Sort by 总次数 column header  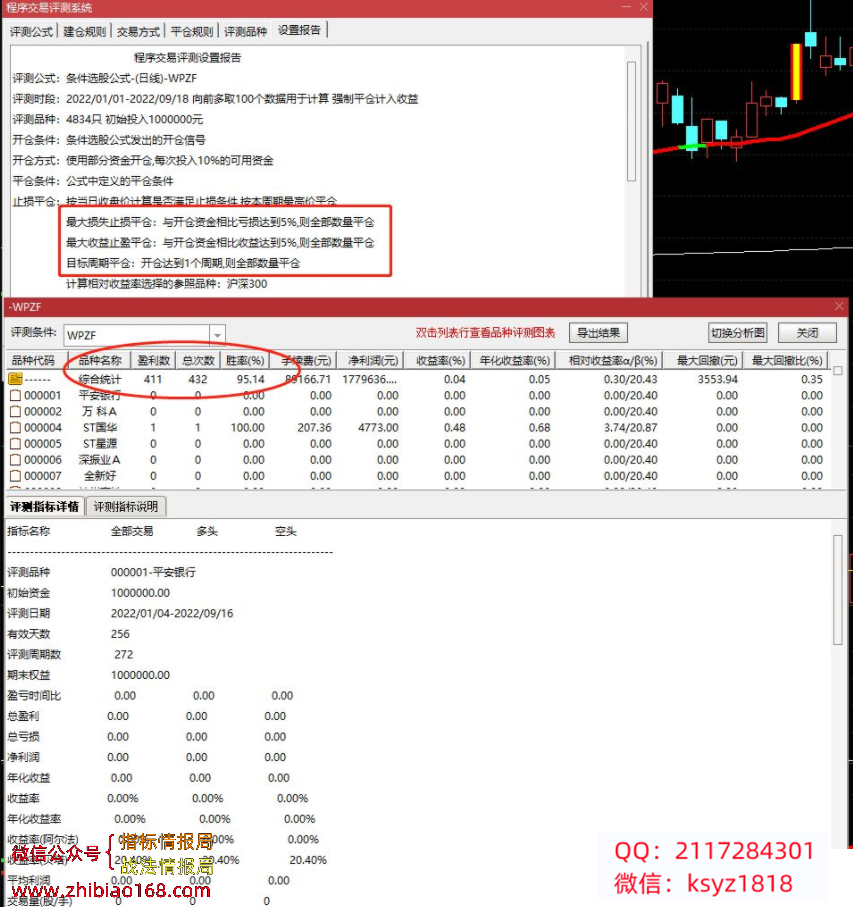pyautogui.click(x=198, y=361)
